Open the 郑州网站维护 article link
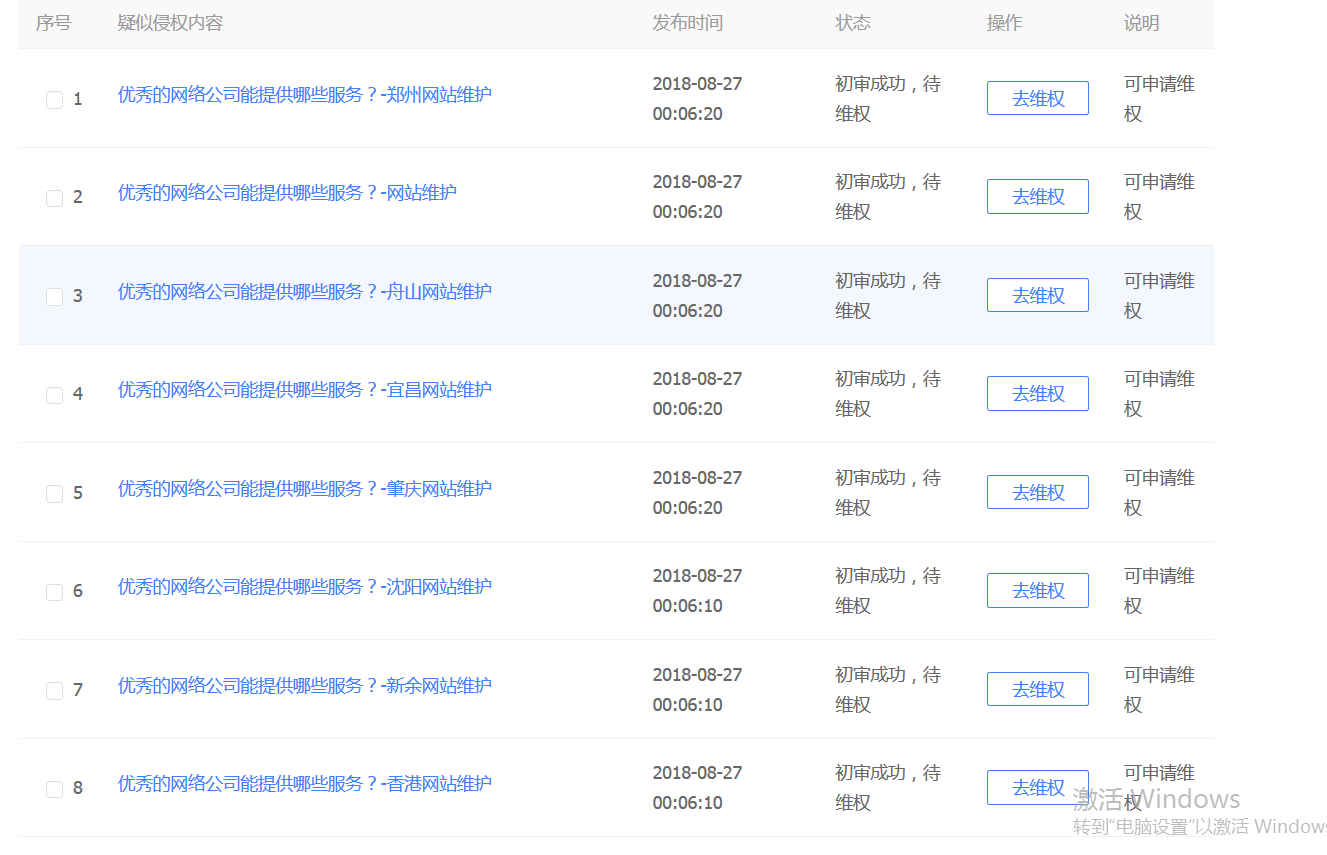 tap(304, 95)
